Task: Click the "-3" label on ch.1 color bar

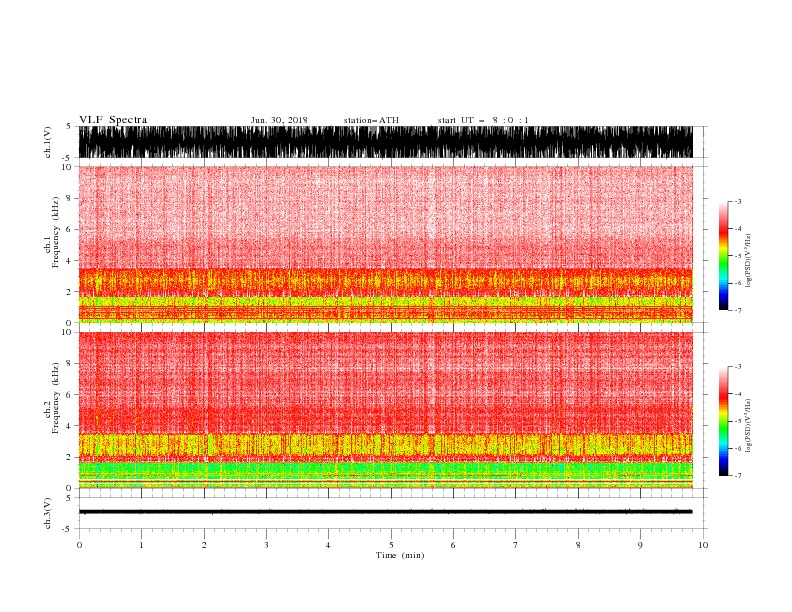Action: coord(738,201)
